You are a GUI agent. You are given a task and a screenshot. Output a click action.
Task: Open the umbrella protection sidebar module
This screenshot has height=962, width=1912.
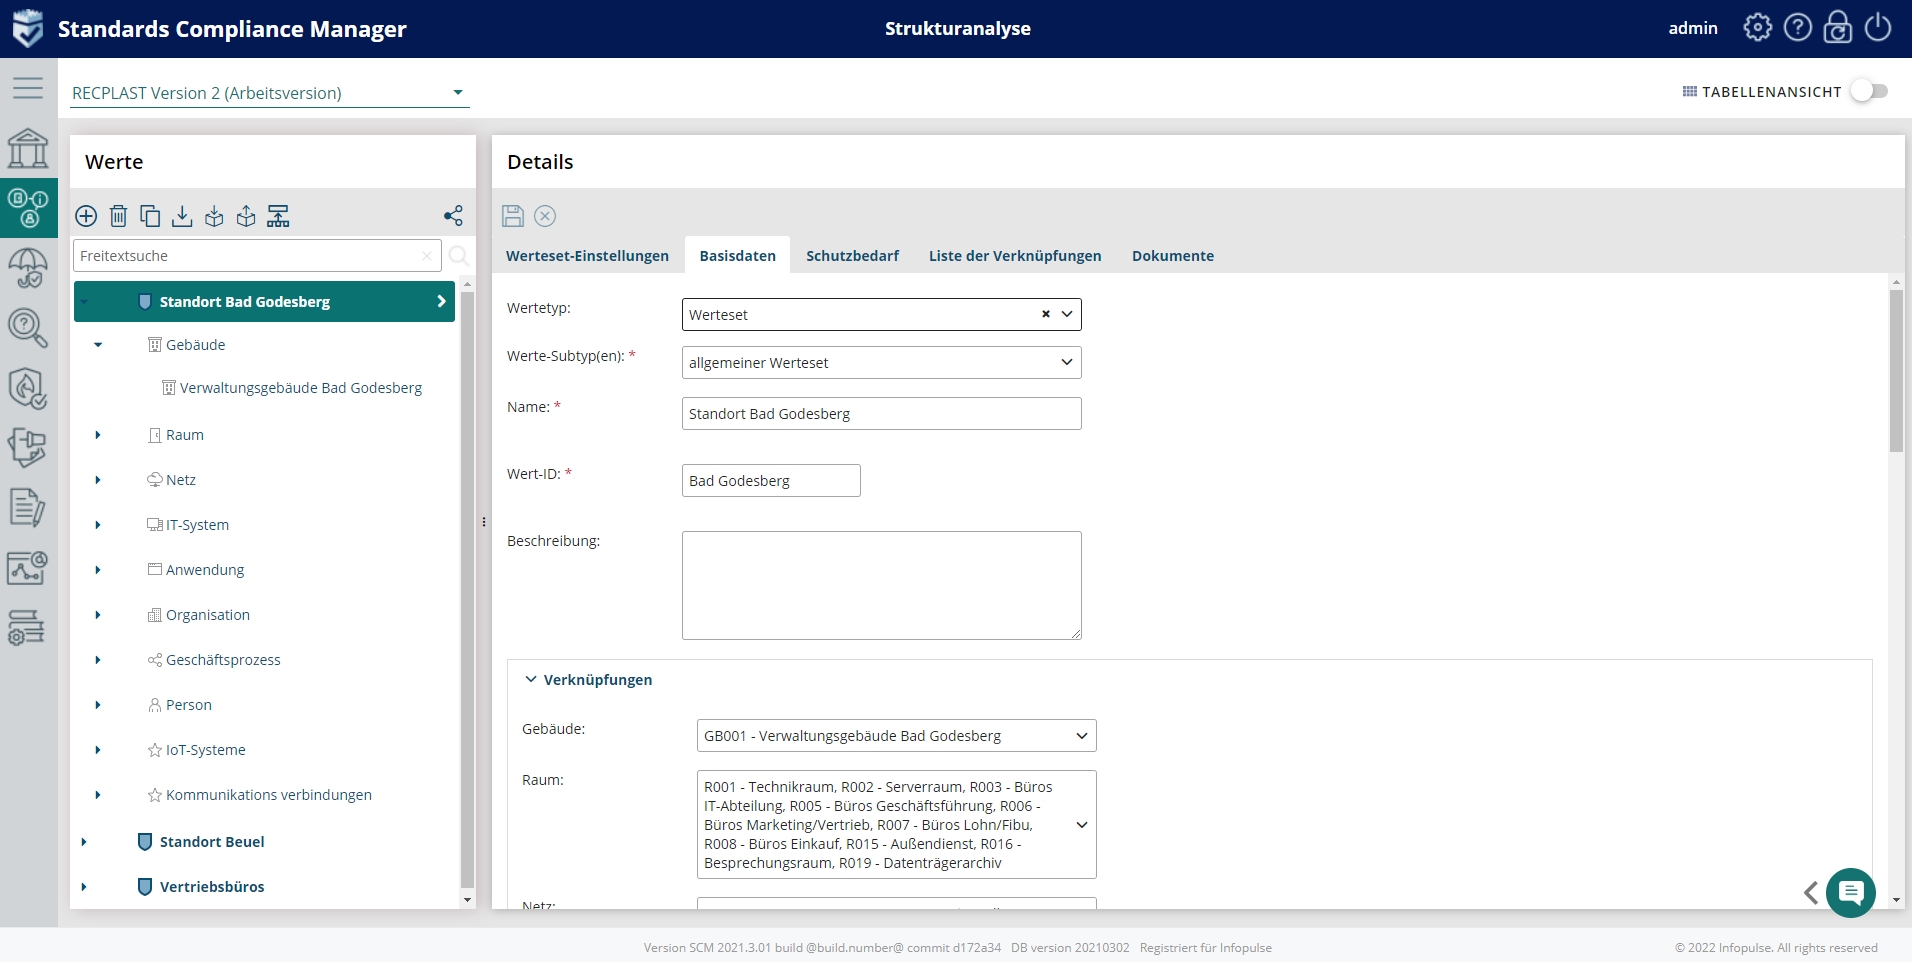click(28, 268)
